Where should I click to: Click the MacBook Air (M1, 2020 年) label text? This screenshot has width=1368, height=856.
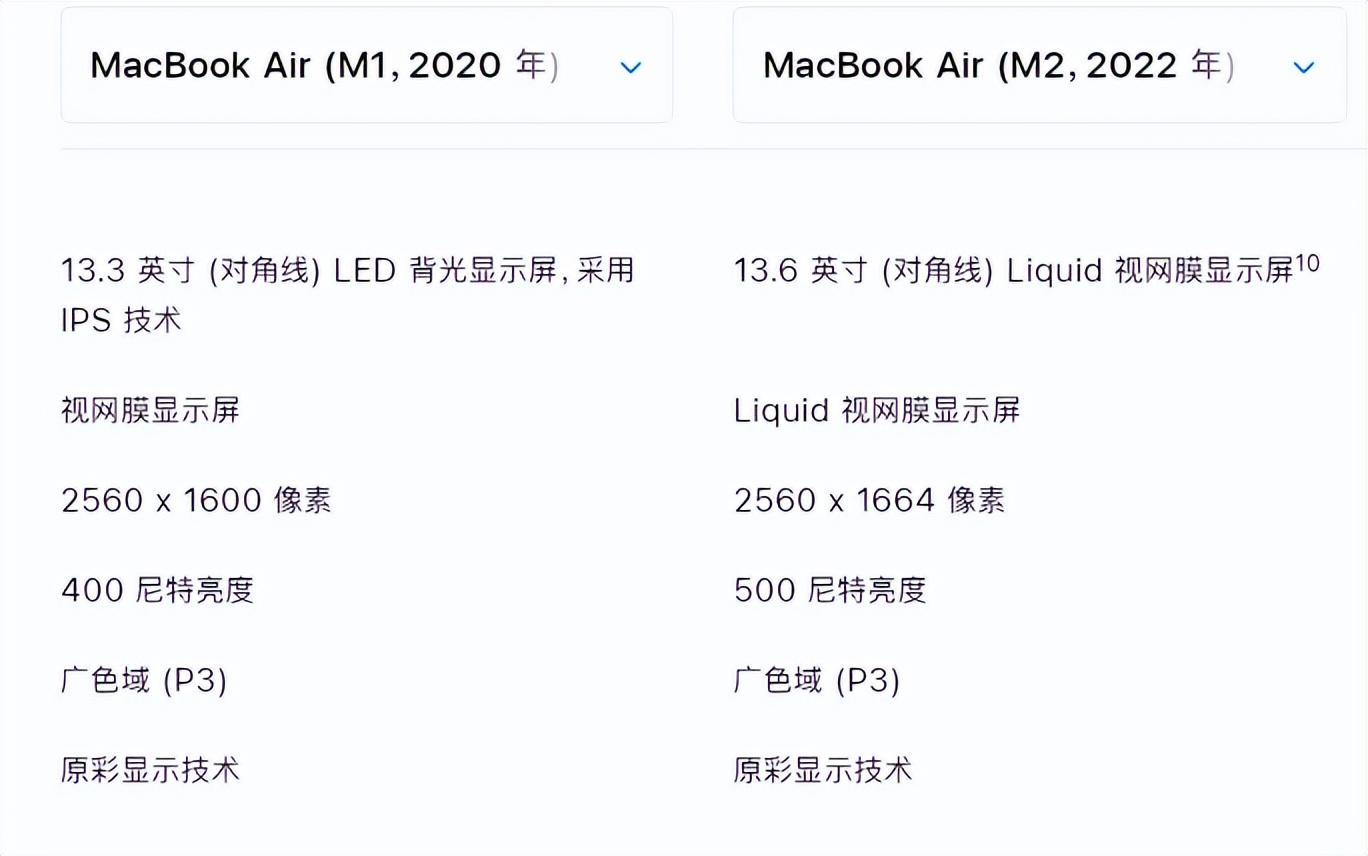[324, 66]
